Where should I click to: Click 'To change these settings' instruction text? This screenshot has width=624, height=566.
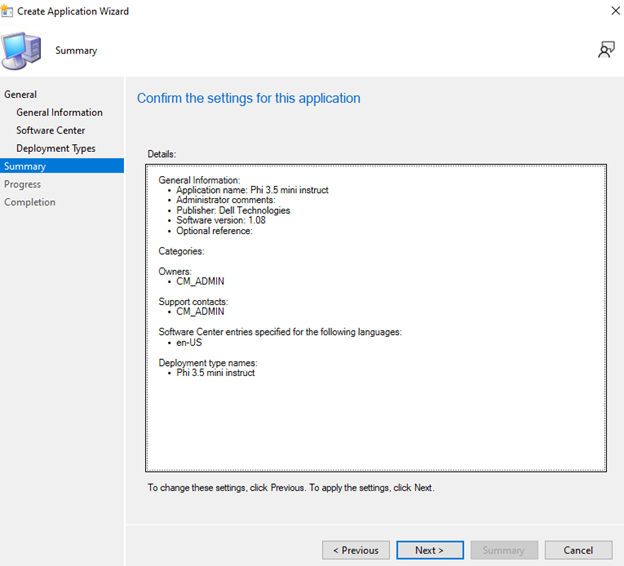click(x=291, y=488)
